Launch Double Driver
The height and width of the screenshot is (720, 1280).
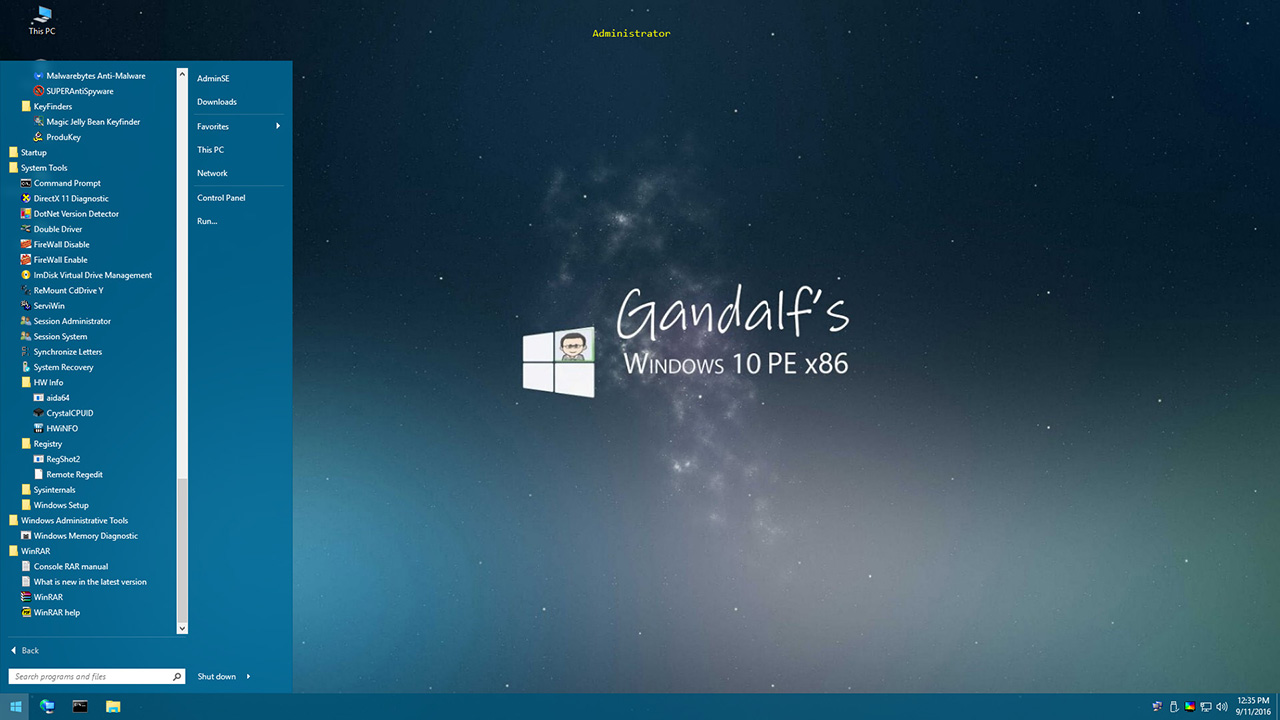point(51,229)
